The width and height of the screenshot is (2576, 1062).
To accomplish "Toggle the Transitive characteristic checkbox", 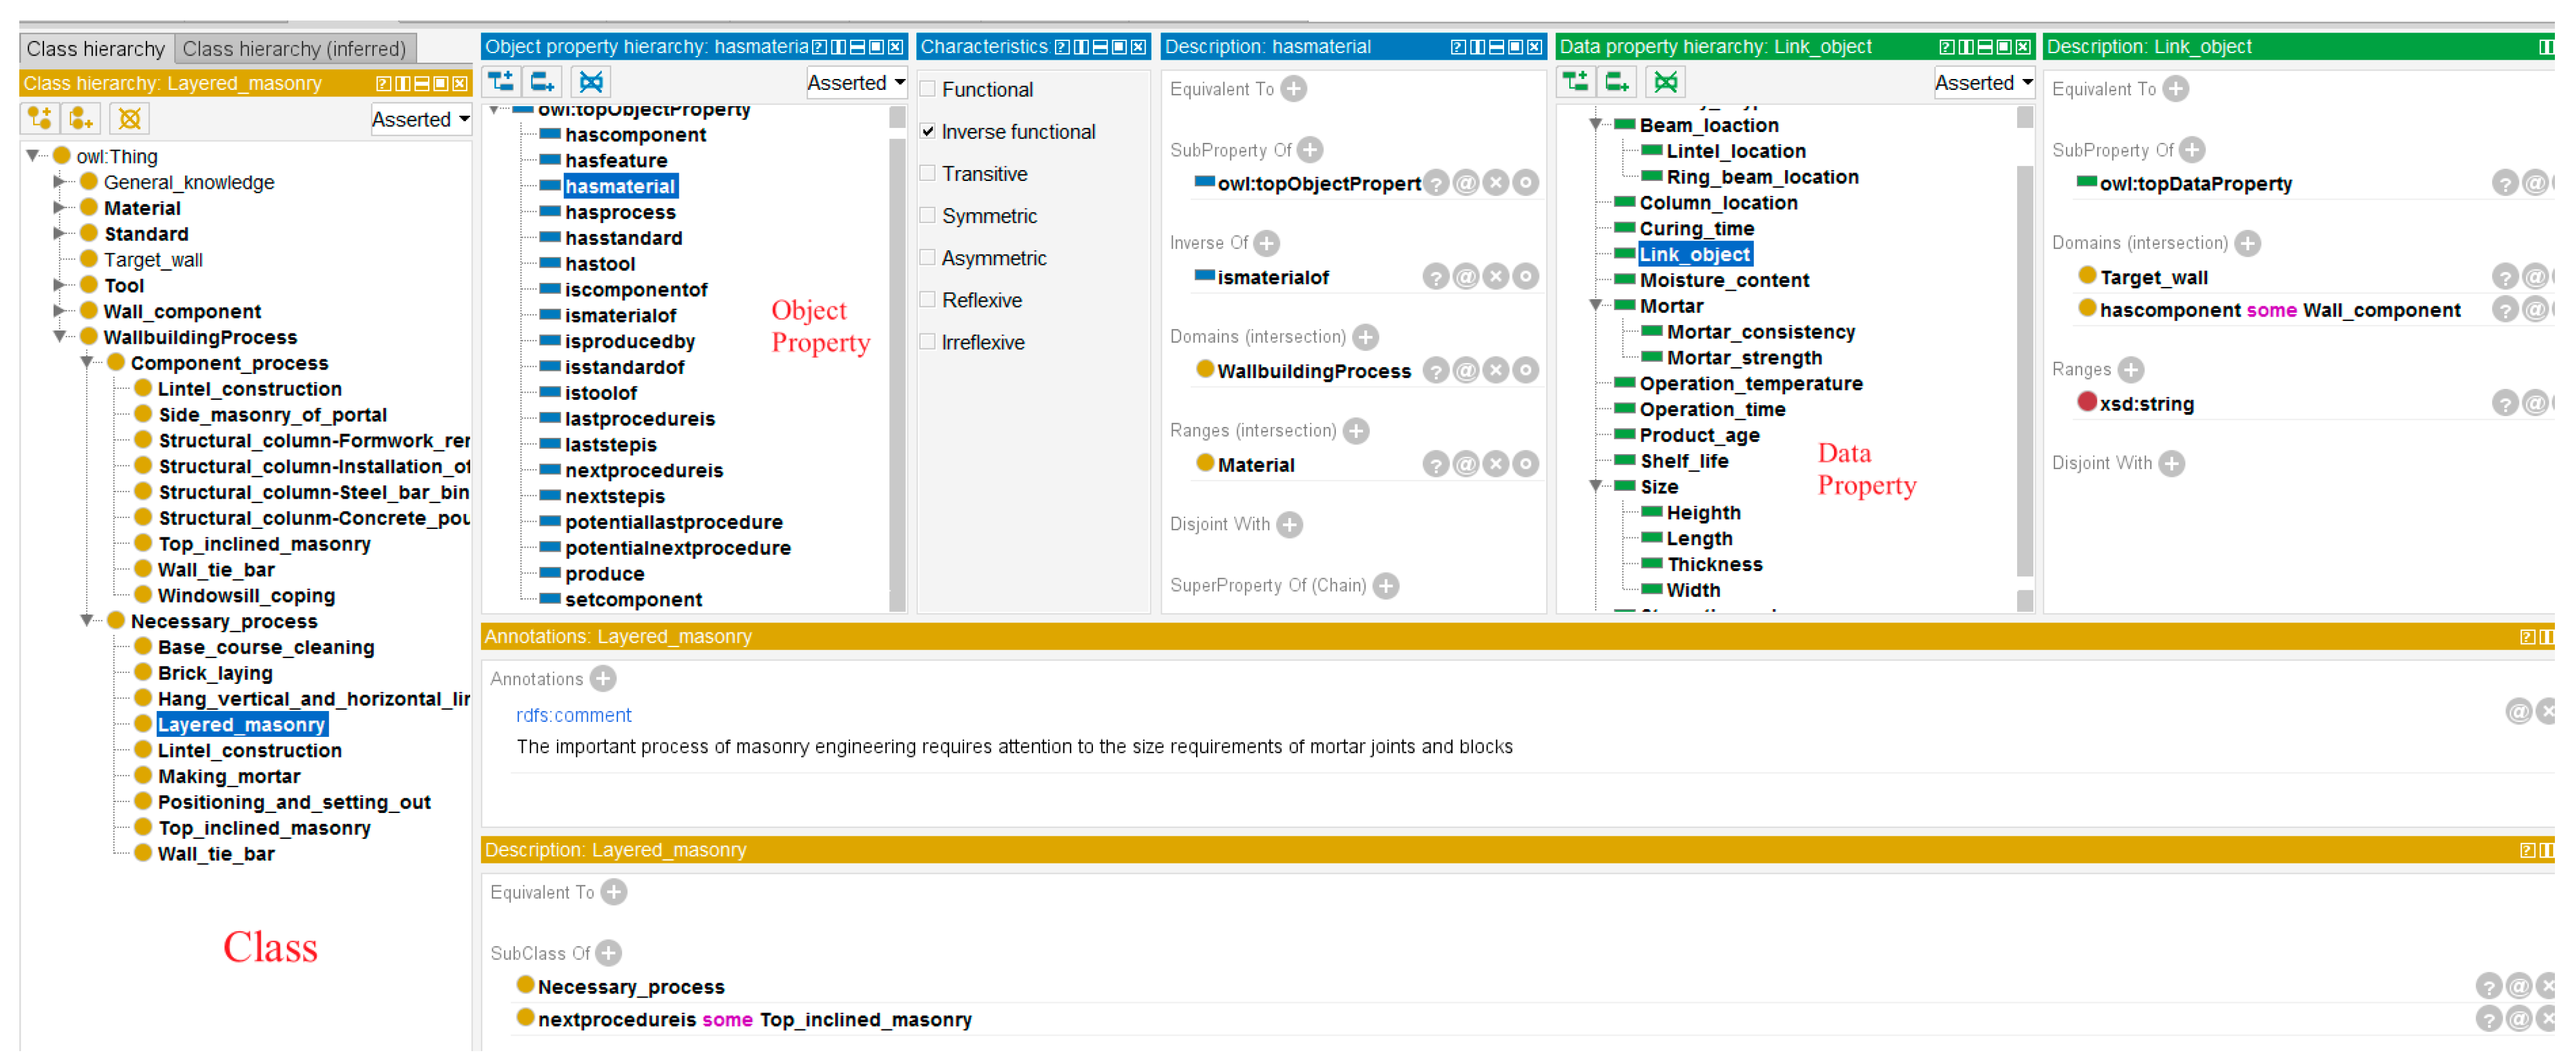I will coord(928,174).
